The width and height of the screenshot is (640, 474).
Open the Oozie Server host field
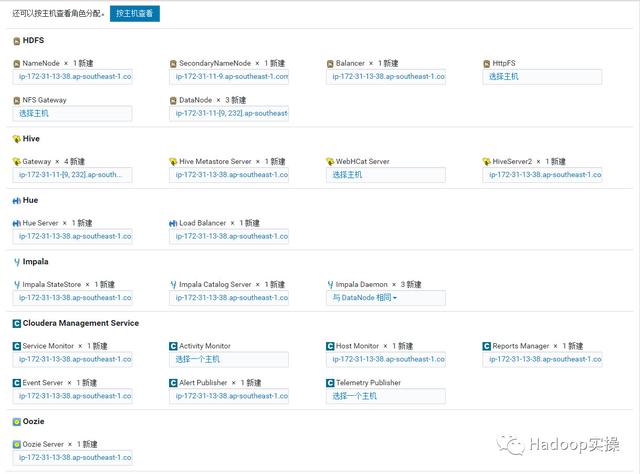(73, 458)
